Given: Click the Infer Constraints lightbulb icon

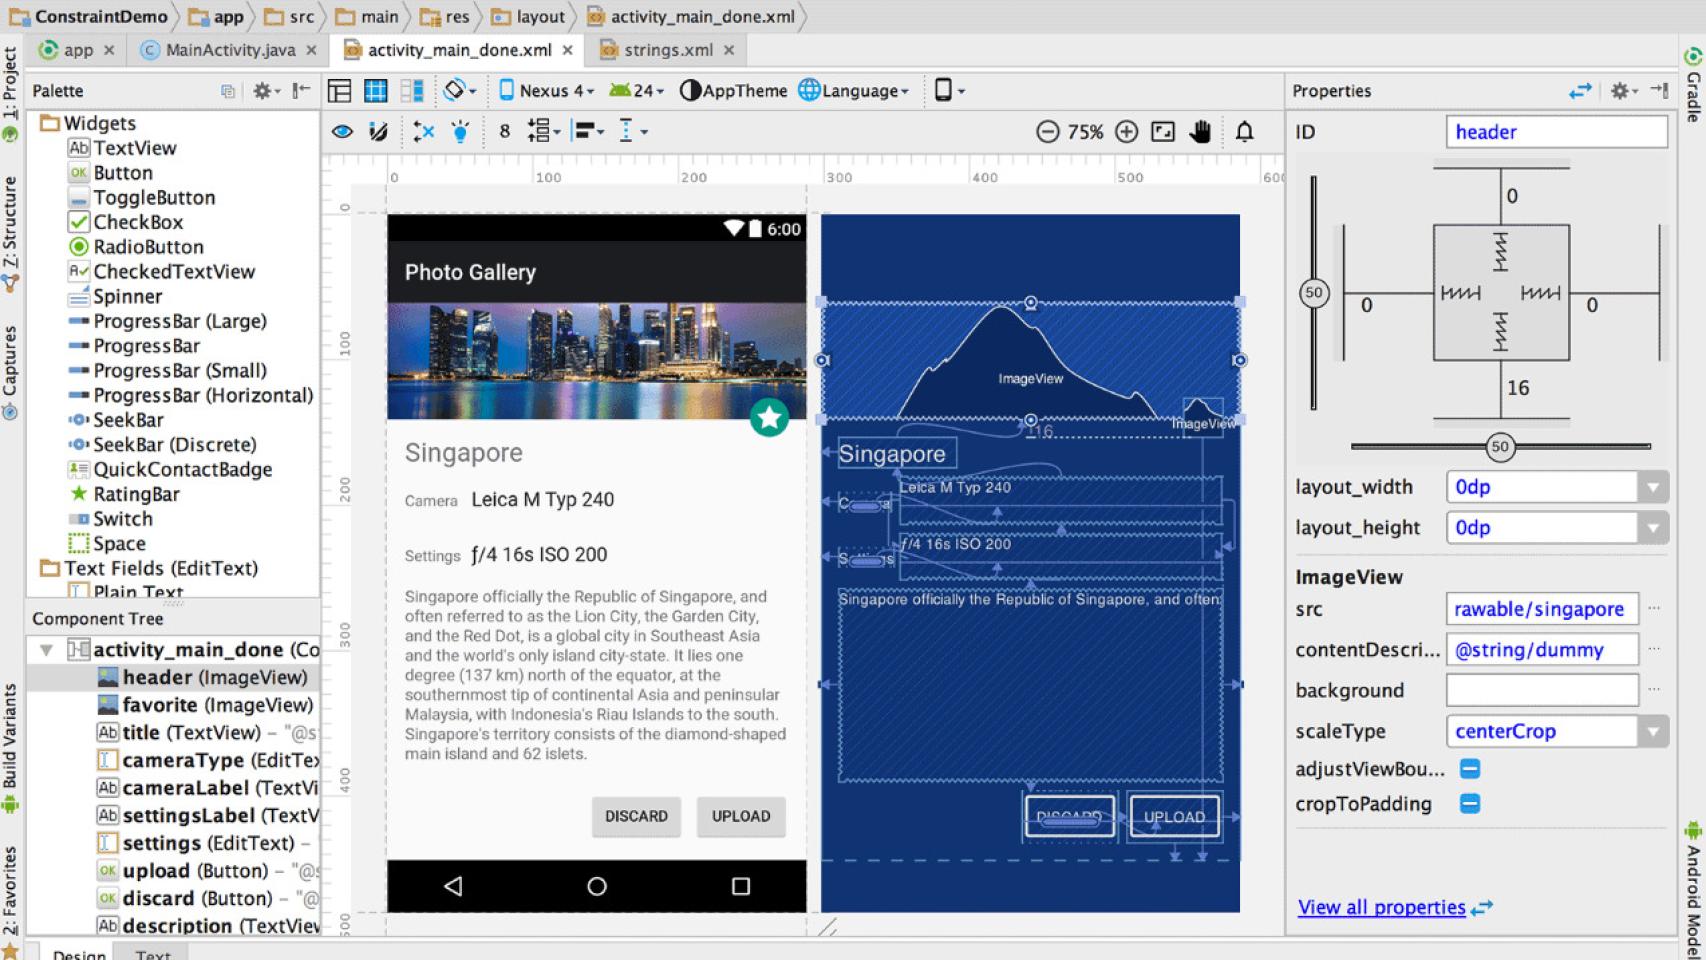Looking at the screenshot, I should coord(459,130).
